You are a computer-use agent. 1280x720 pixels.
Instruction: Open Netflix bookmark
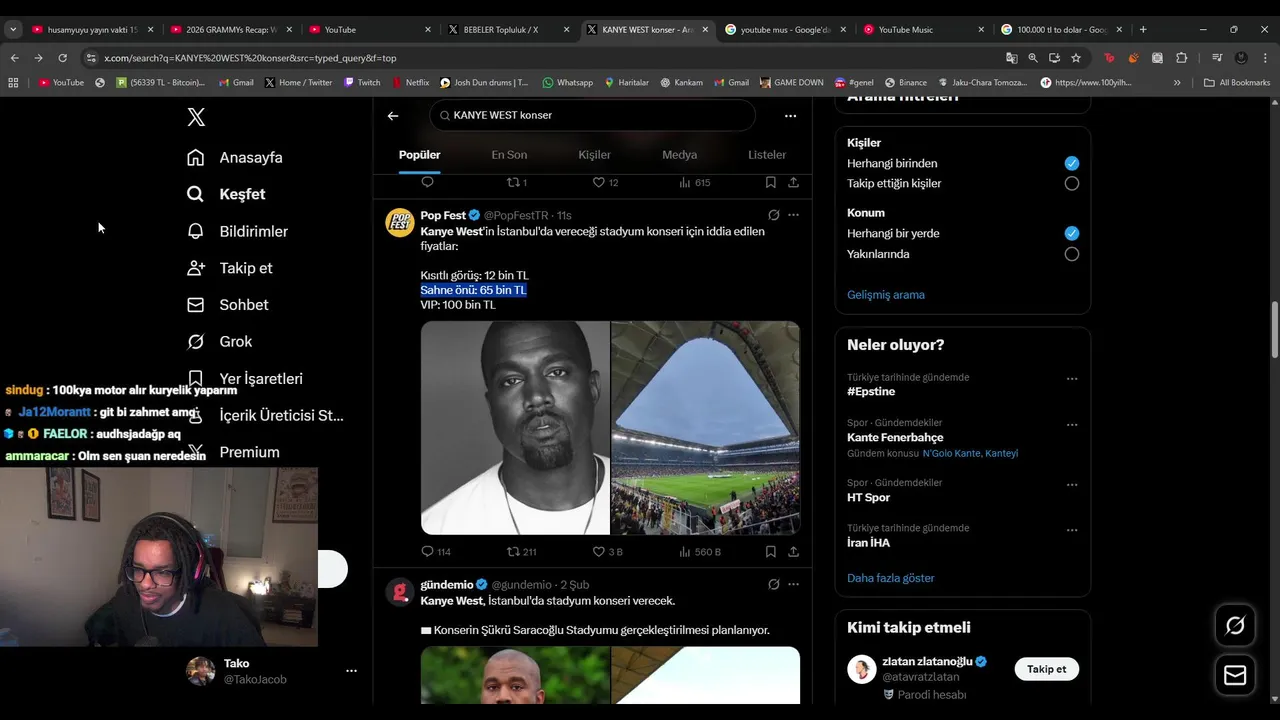point(410,83)
